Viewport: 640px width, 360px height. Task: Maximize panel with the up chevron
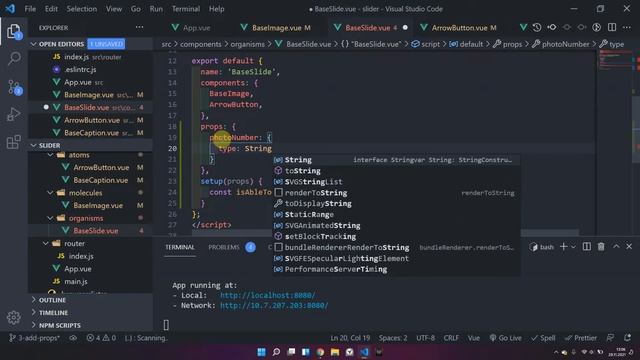tap(616, 247)
